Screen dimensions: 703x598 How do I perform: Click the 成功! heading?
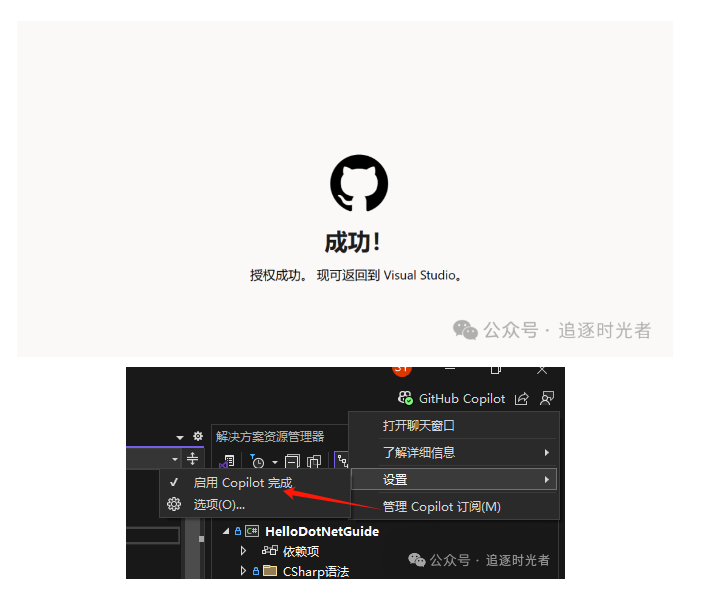point(352,243)
